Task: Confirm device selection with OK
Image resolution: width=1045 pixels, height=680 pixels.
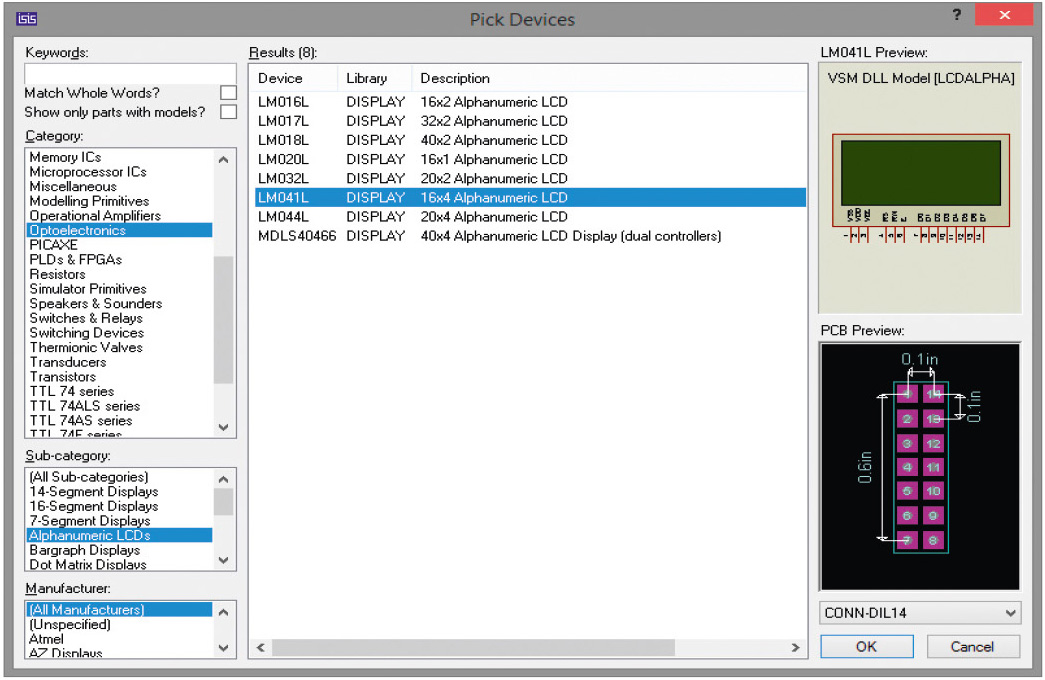Action: 866,646
